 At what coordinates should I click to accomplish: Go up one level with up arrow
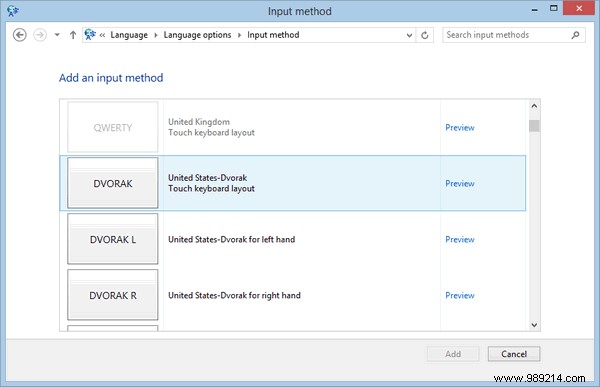(73, 35)
